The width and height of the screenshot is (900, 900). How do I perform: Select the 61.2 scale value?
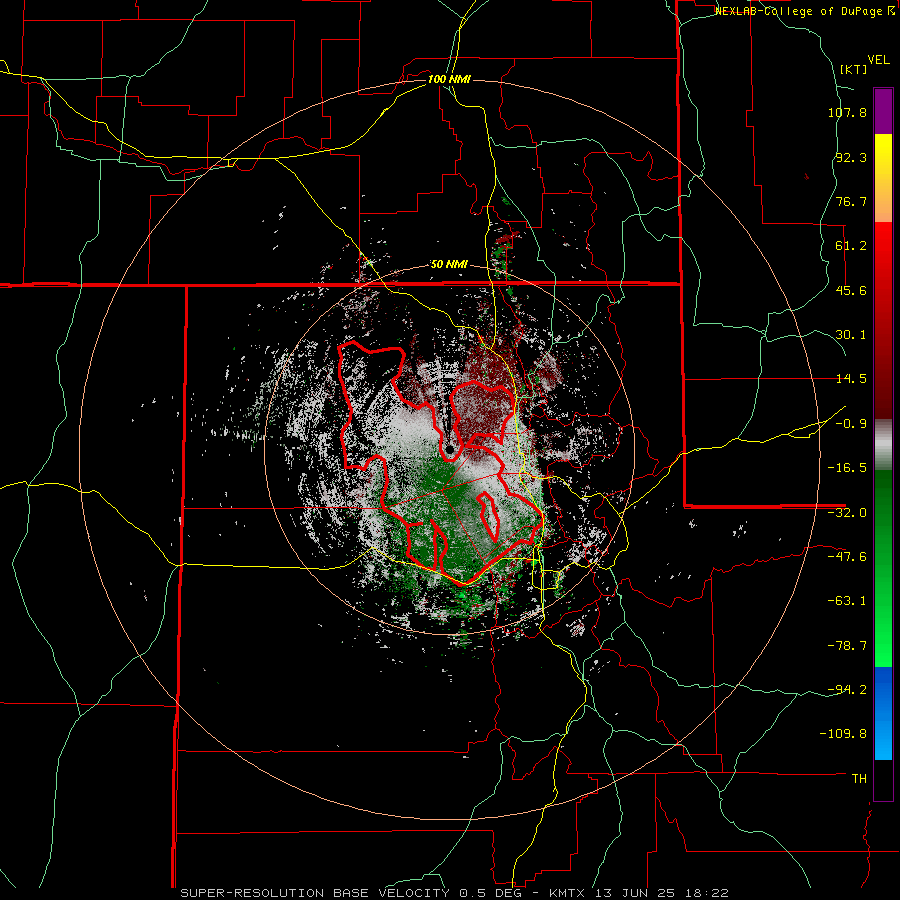851,246
